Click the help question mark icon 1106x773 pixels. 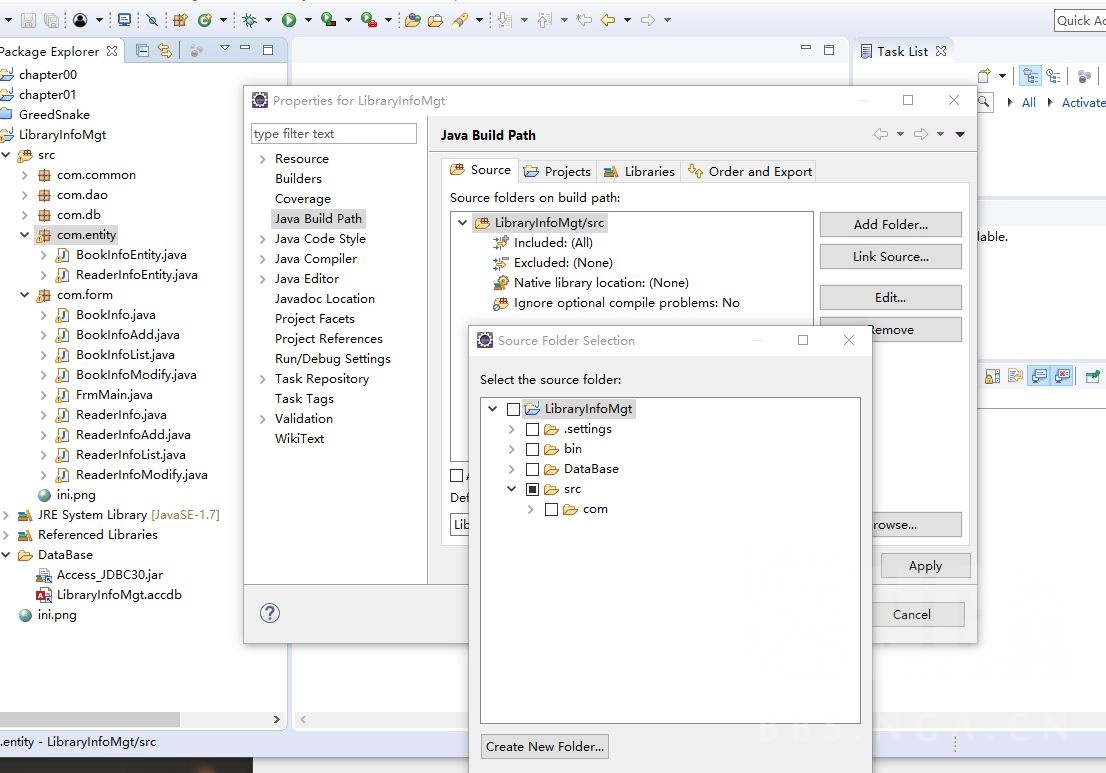tap(269, 613)
